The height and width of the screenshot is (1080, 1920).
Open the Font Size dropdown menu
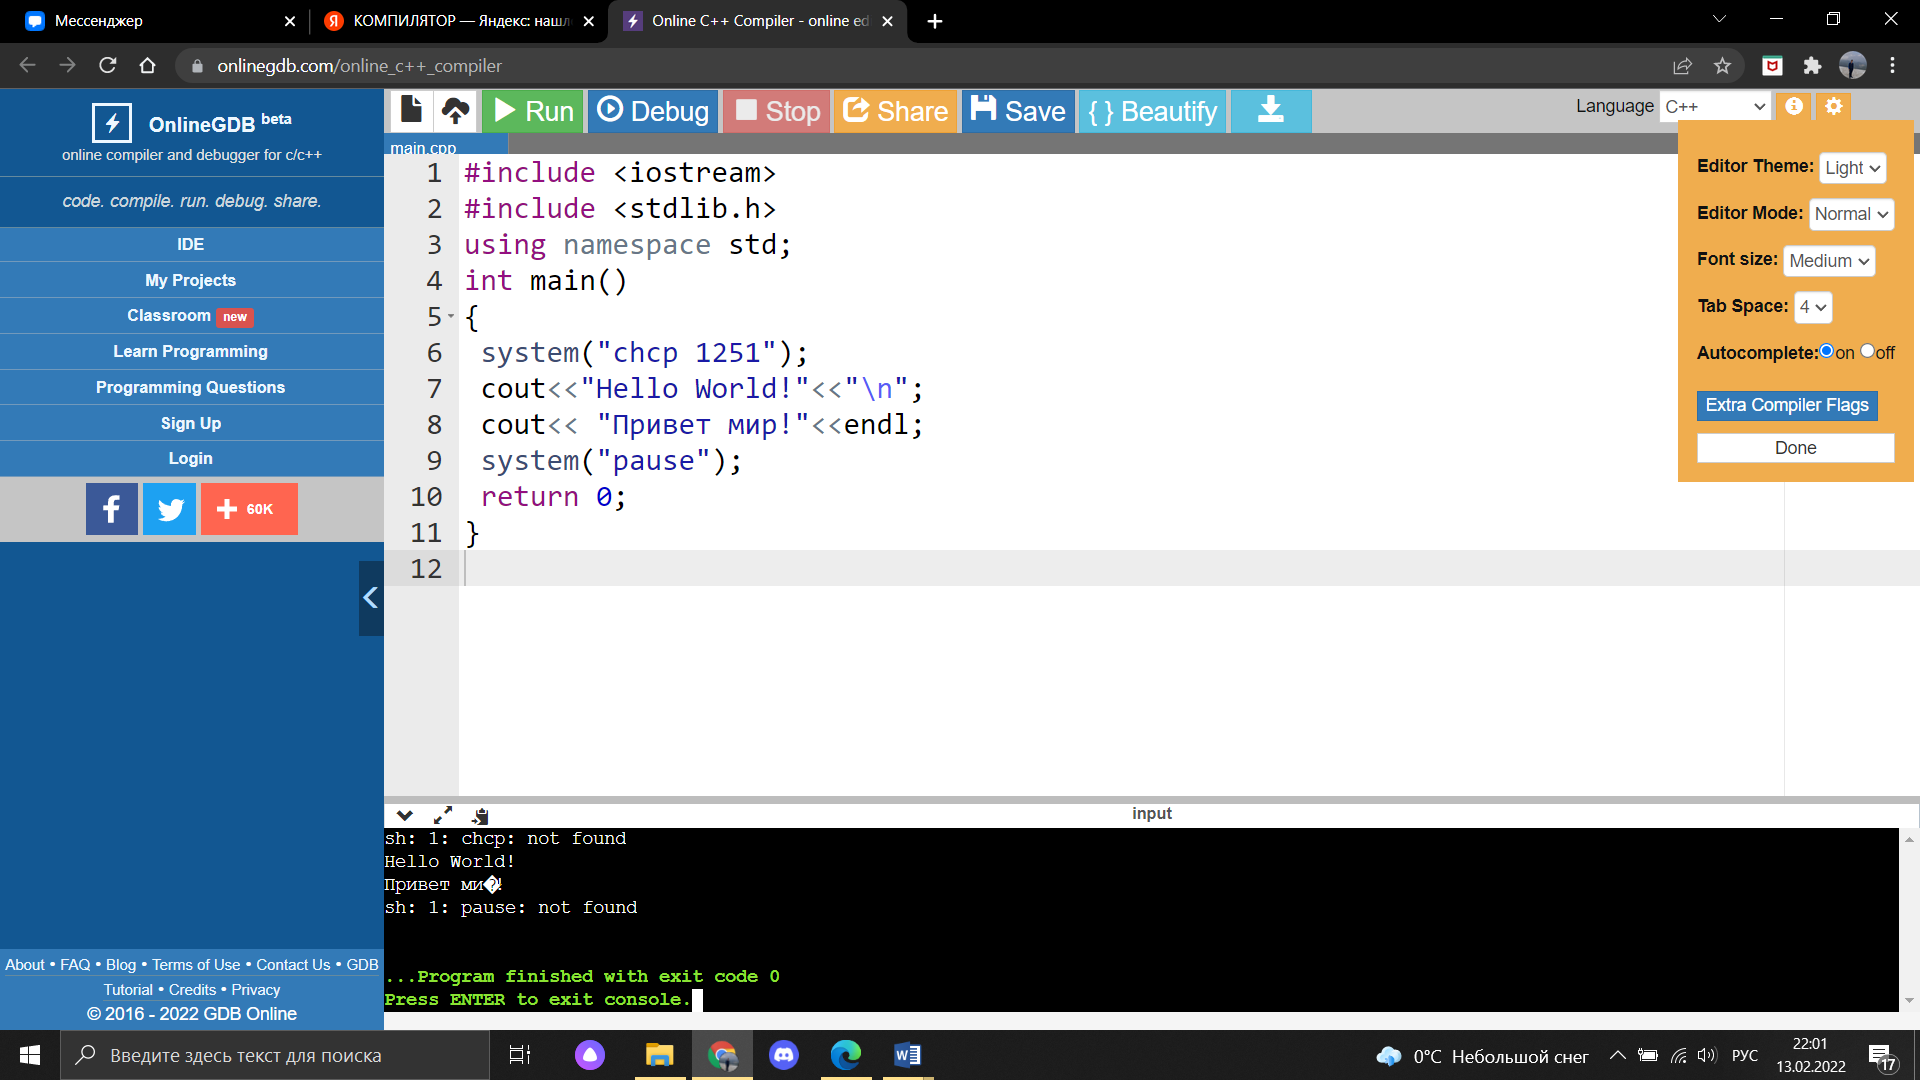(x=1828, y=260)
